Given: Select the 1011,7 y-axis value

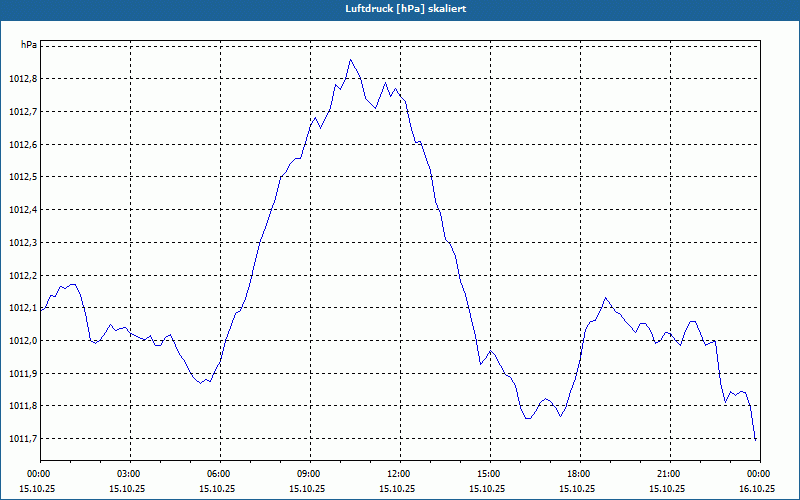Looking at the screenshot, I should point(23,439).
